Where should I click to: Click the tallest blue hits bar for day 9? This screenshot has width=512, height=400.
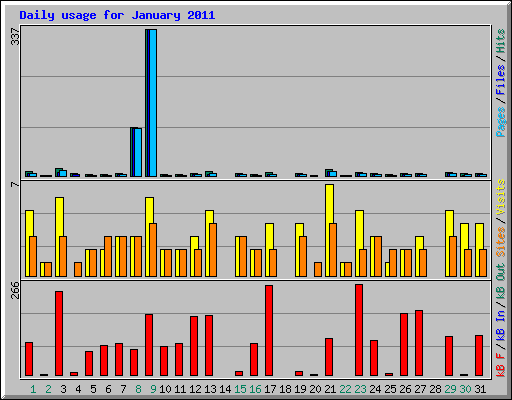151,103
